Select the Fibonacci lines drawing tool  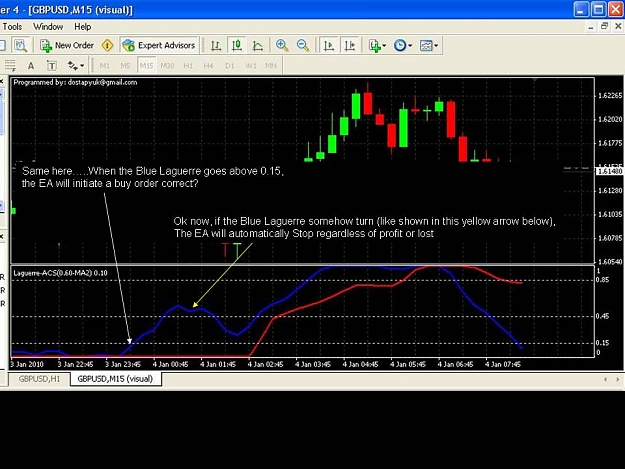pyautogui.click(x=10, y=65)
